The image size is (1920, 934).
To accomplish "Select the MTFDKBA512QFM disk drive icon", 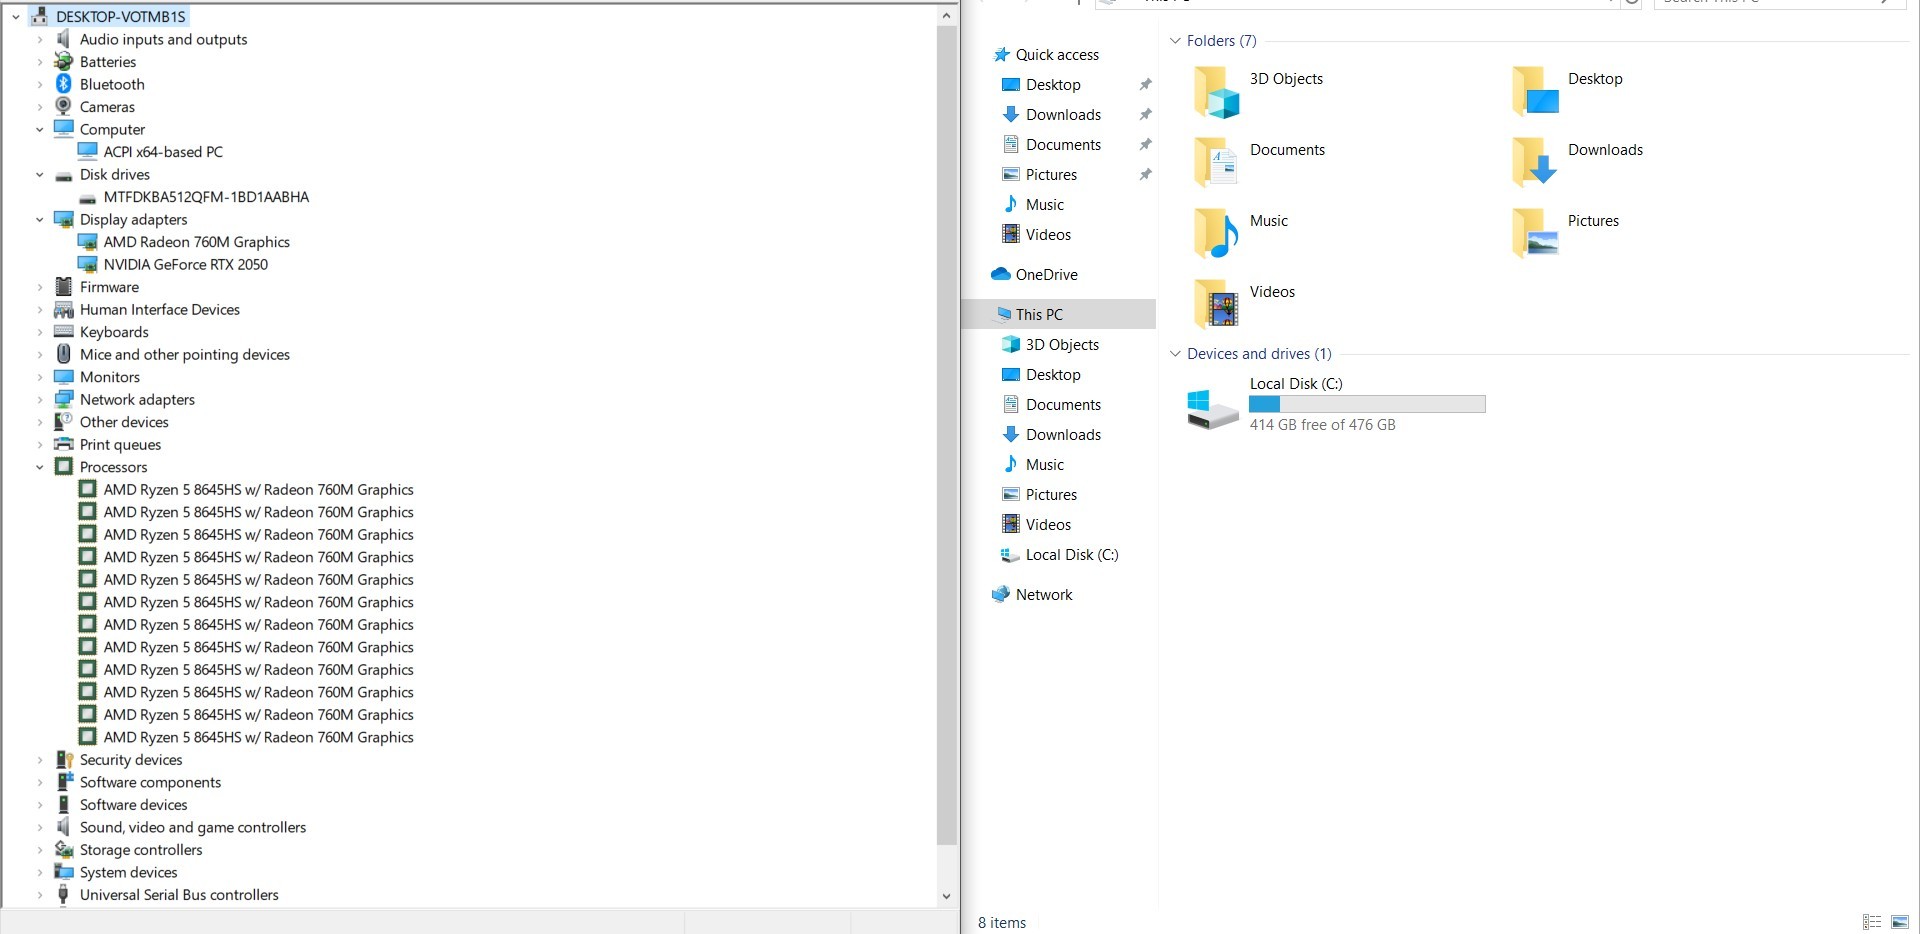I will click(89, 197).
